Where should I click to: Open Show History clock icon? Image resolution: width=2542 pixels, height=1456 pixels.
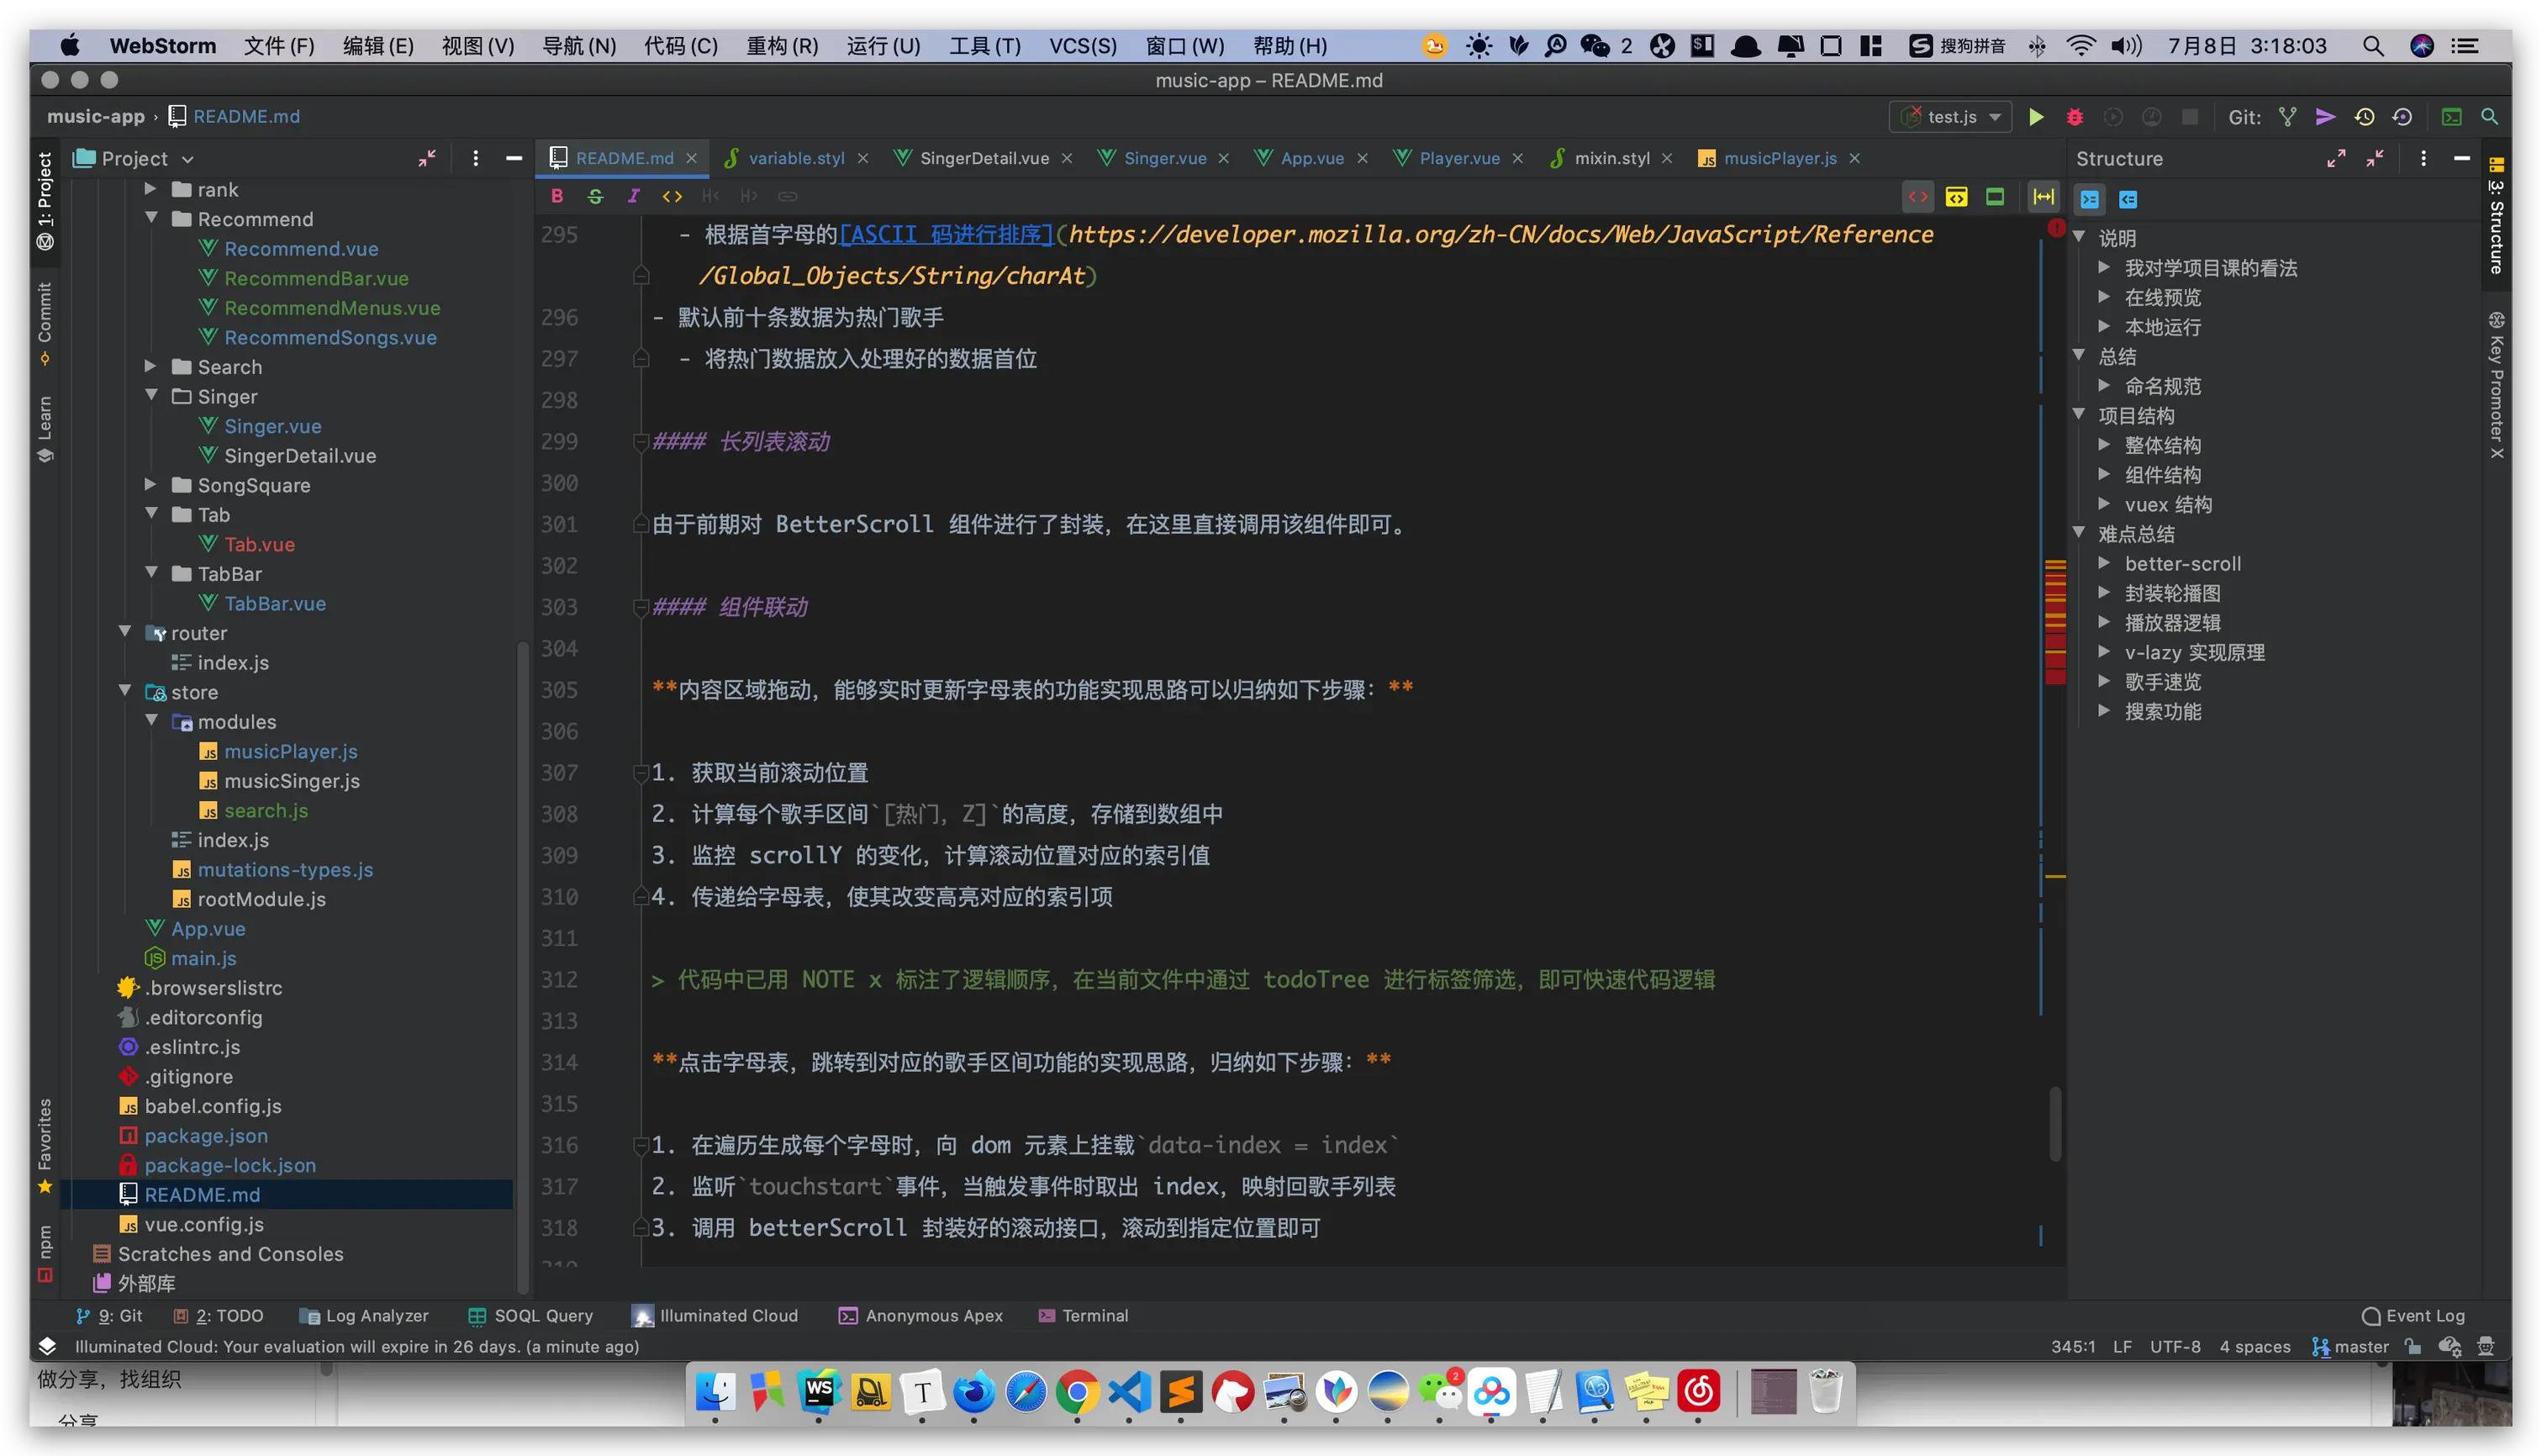coord(2364,117)
